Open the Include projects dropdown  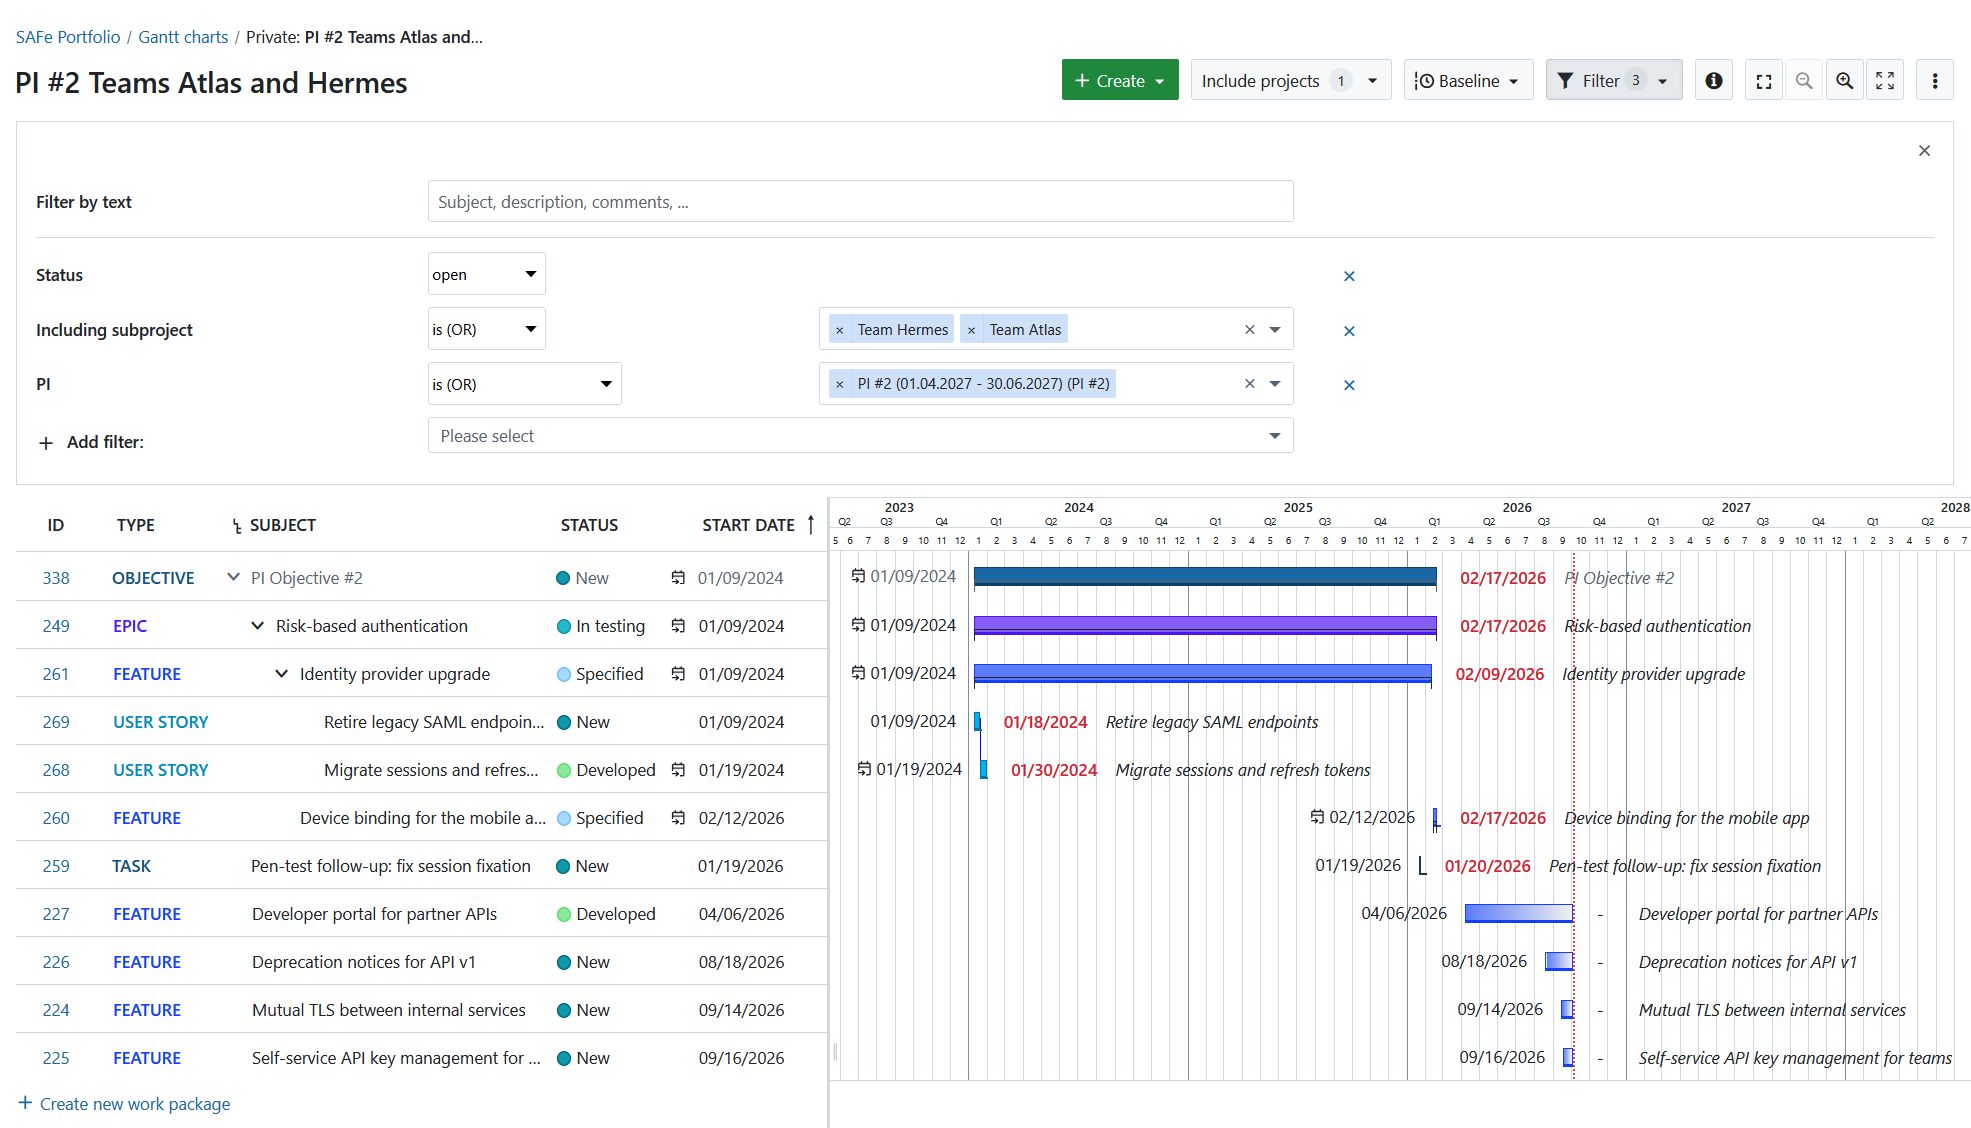point(1290,81)
